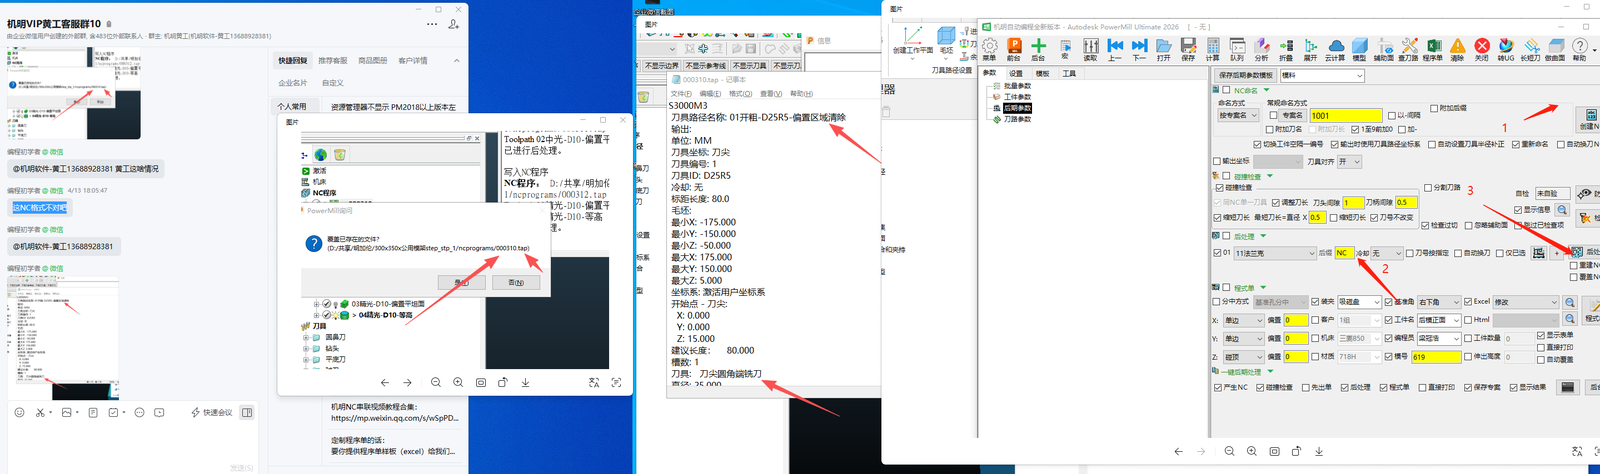The image size is (1600, 474).
Task: Open the 刀具对齐 开 dropdown
Action: [1349, 161]
